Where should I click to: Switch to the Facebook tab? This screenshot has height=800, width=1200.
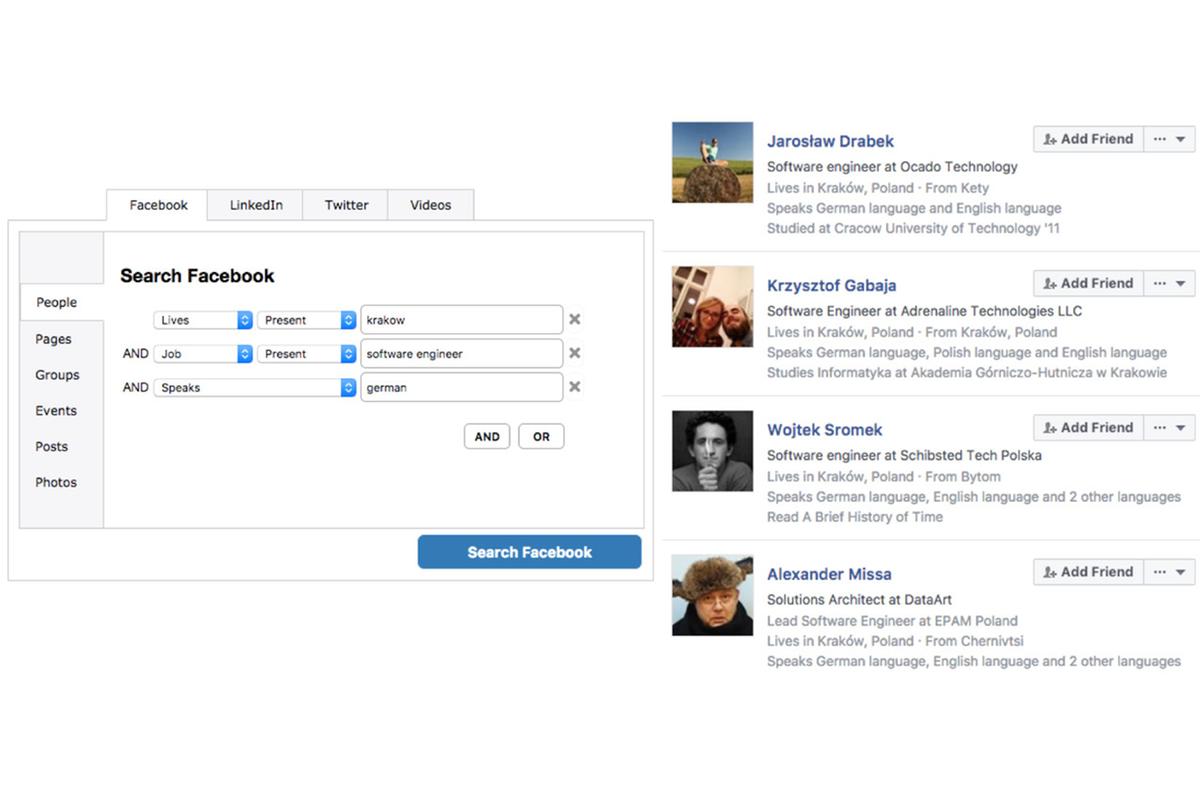pos(158,205)
